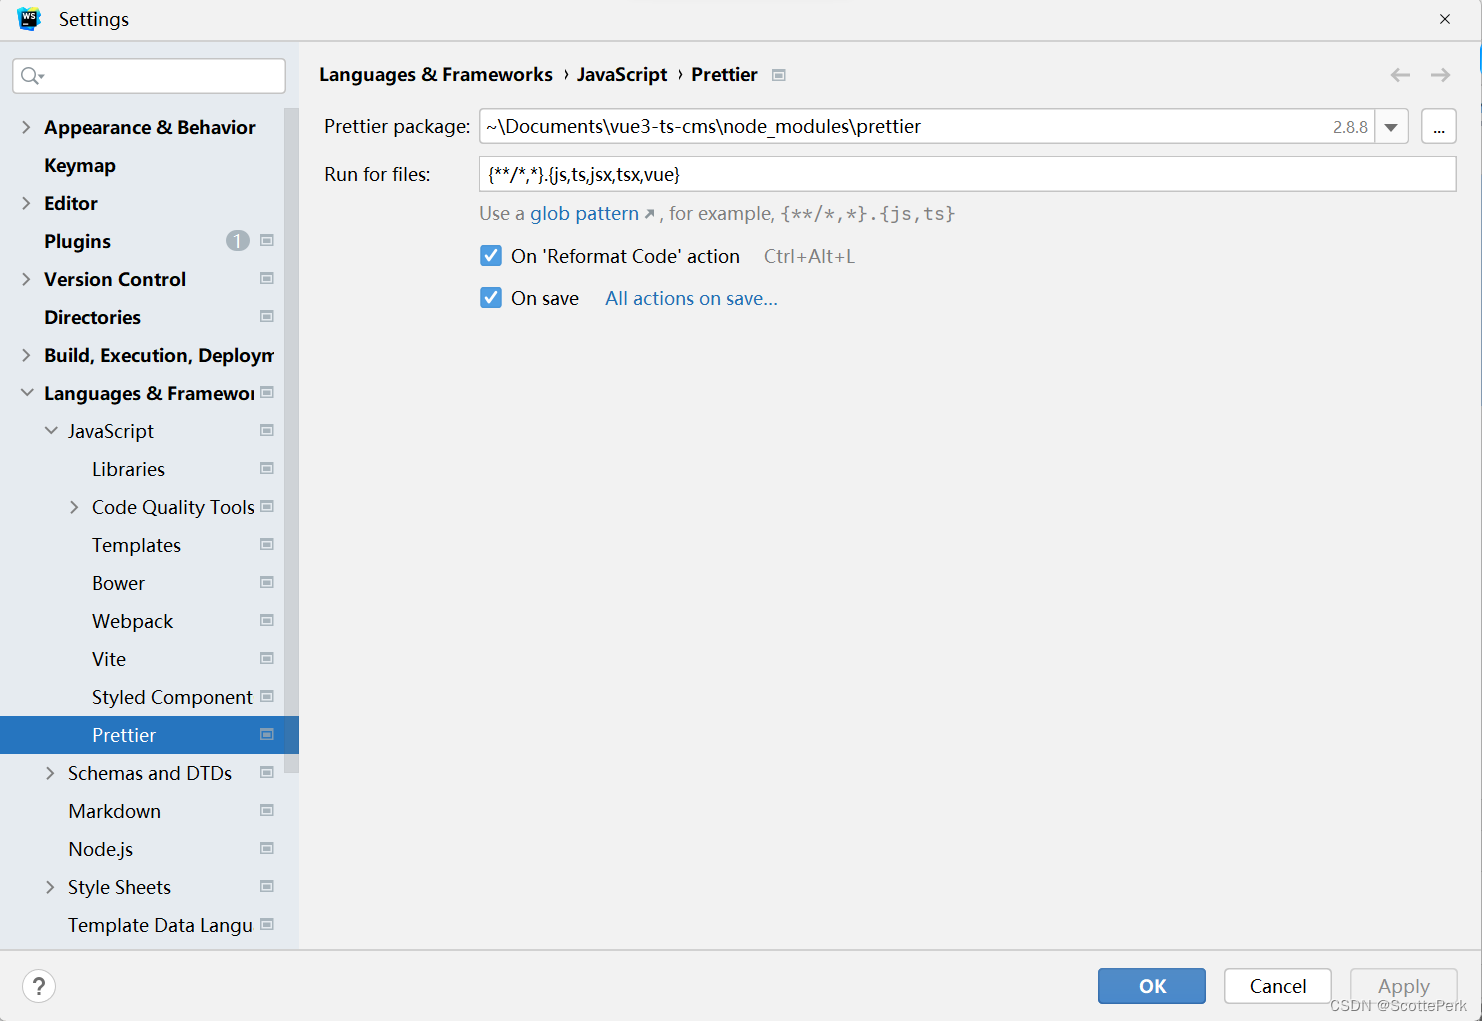Click the Cancel button
This screenshot has height=1021, width=1482.
1278,986
